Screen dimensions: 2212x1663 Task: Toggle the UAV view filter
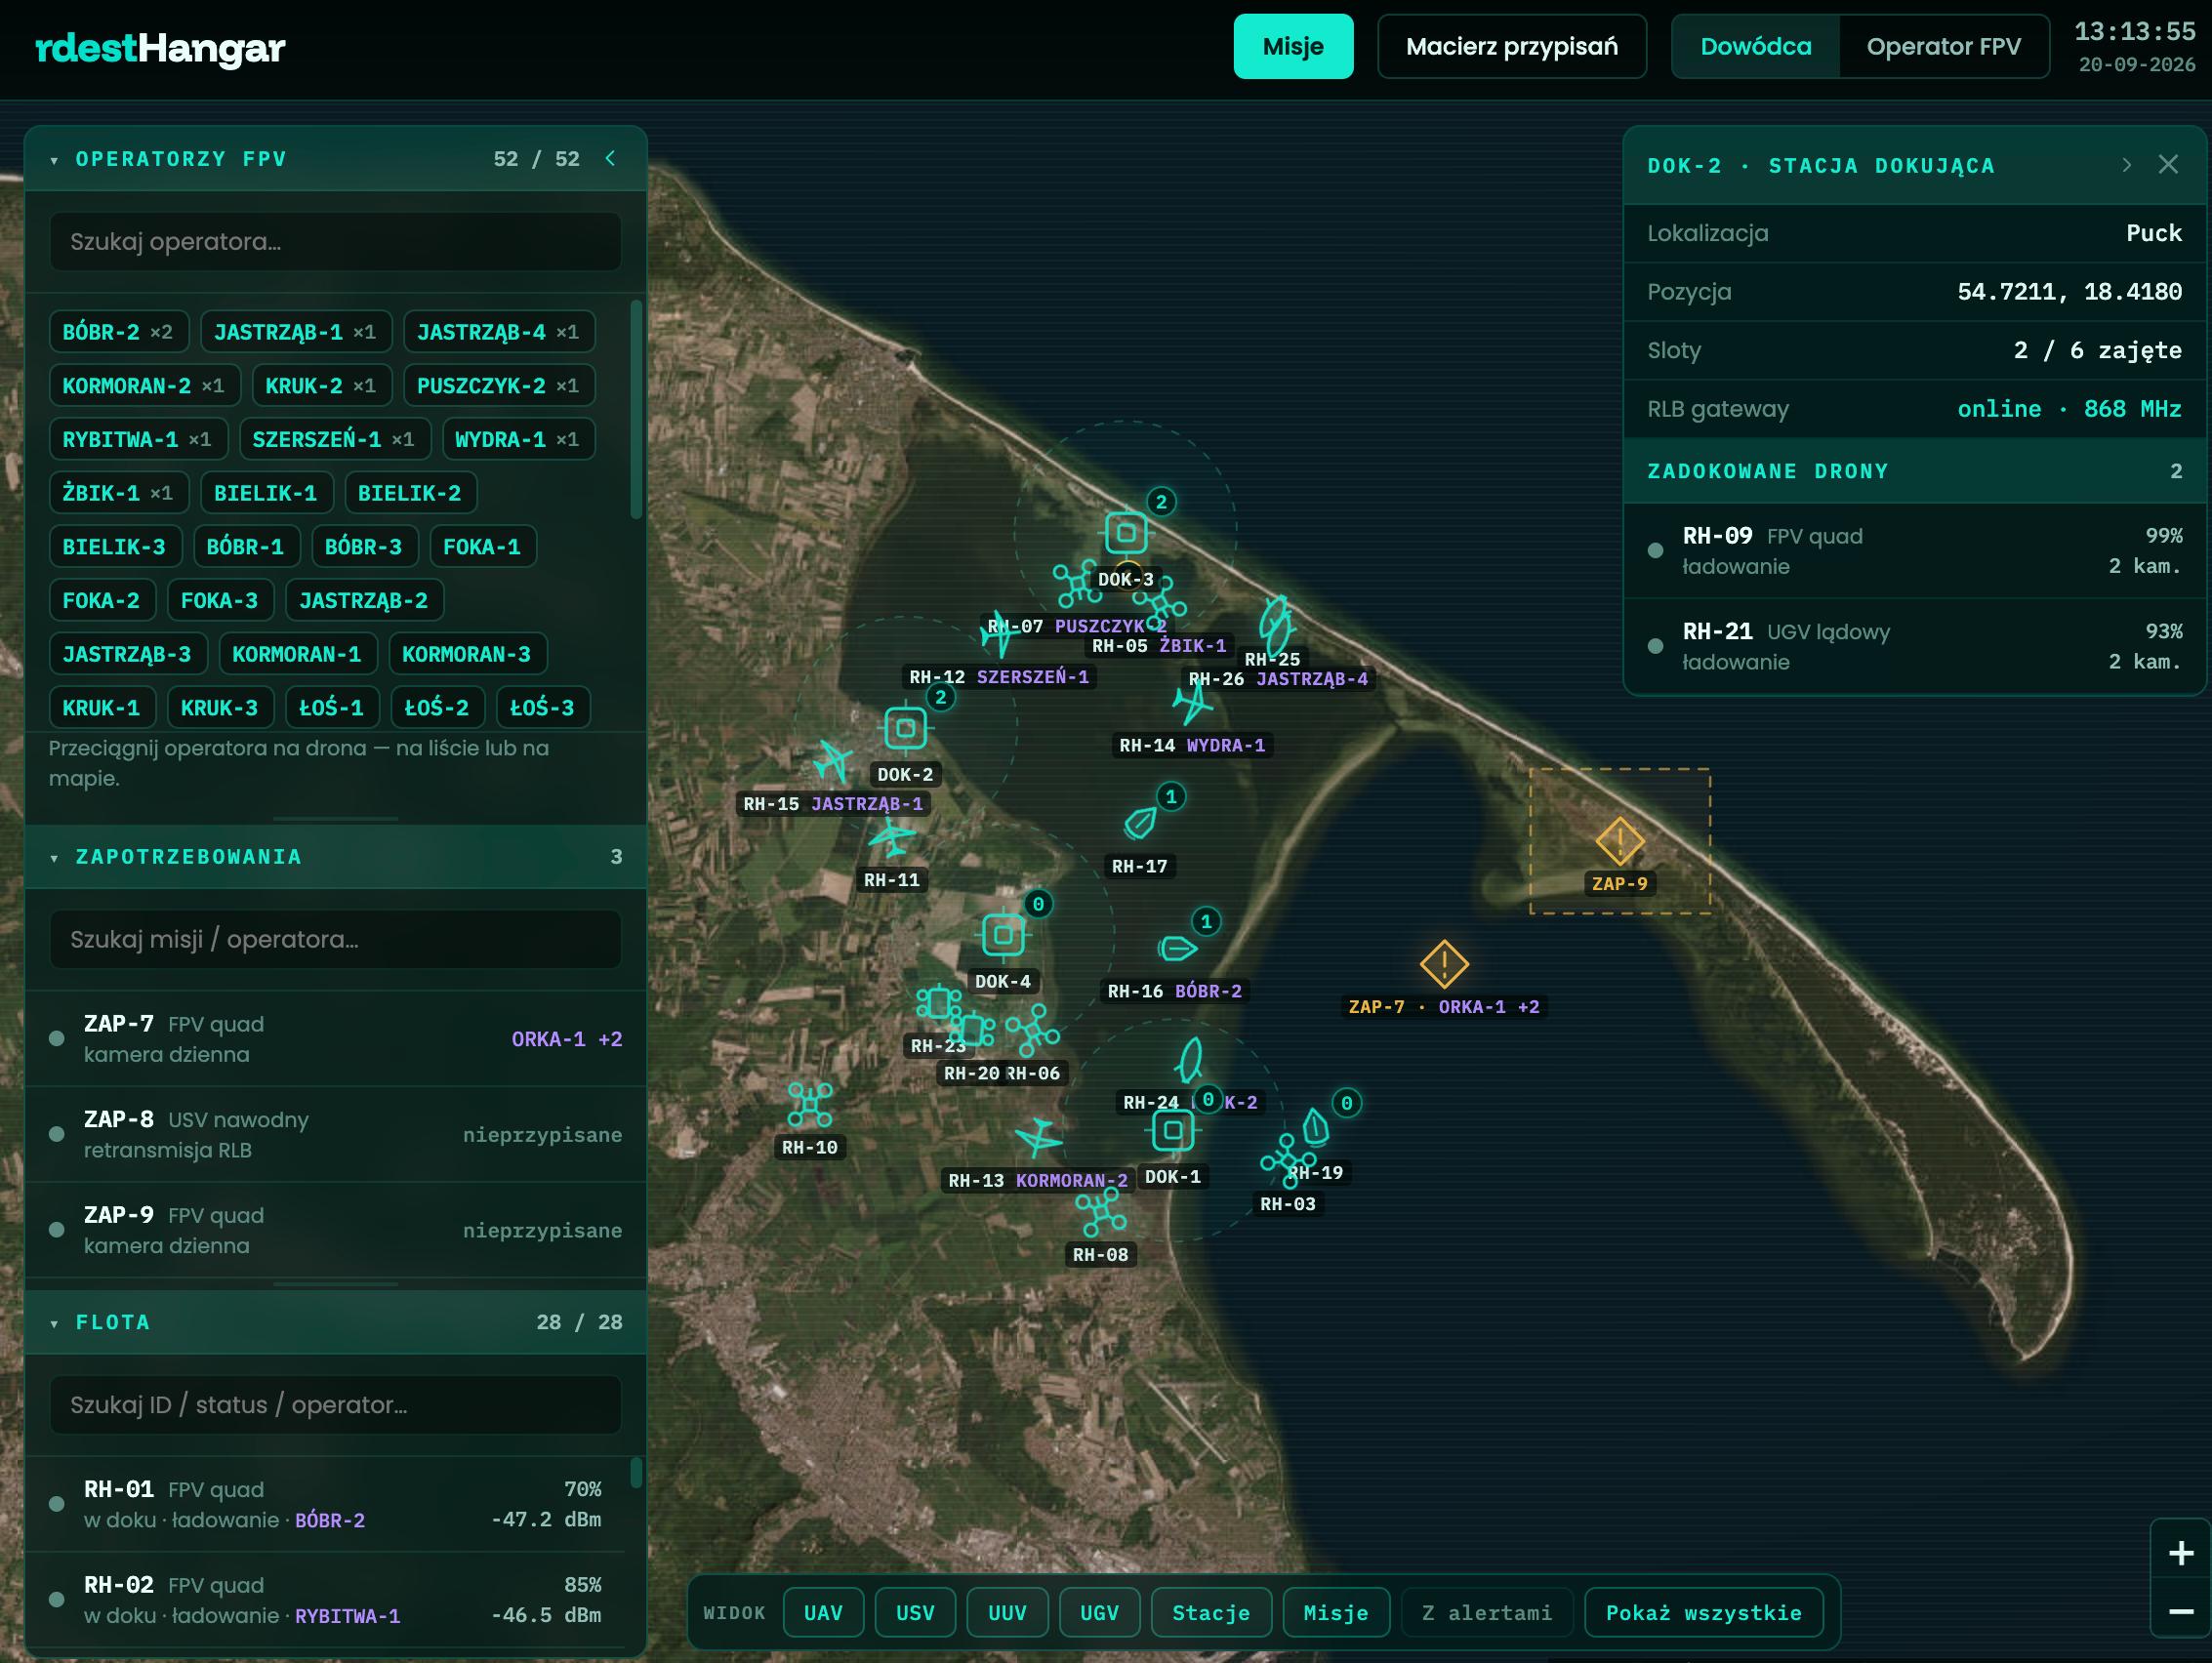823,1612
